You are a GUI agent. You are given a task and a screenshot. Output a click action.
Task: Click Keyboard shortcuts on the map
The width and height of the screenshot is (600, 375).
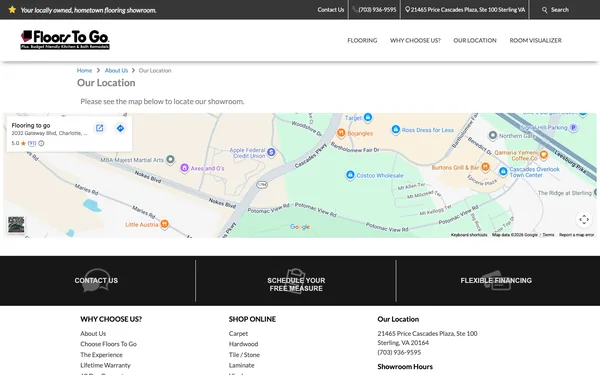[469, 235]
